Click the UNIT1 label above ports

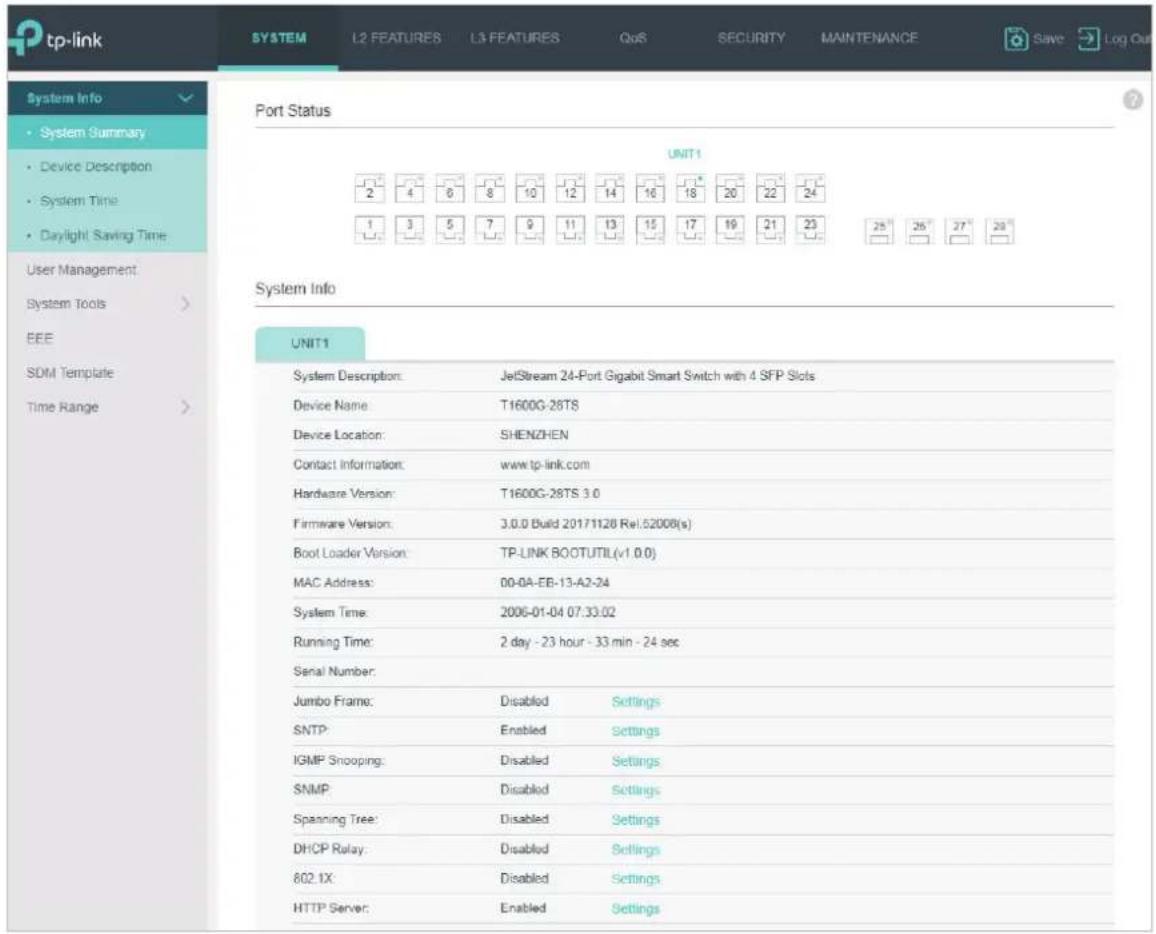(684, 154)
